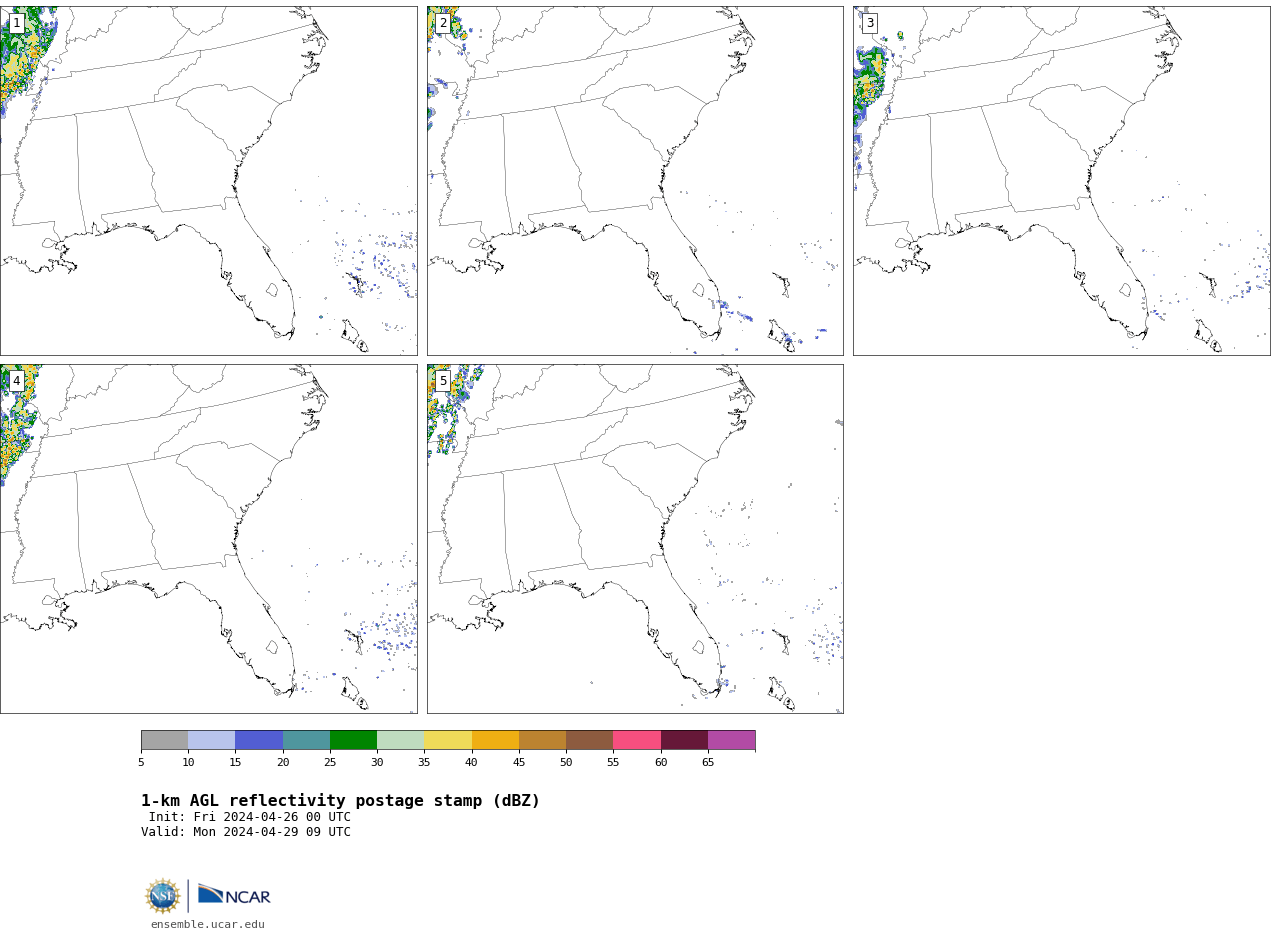Click the teal 20-25 dBZ swatch
The width and height of the screenshot is (1280, 936).
point(306,740)
